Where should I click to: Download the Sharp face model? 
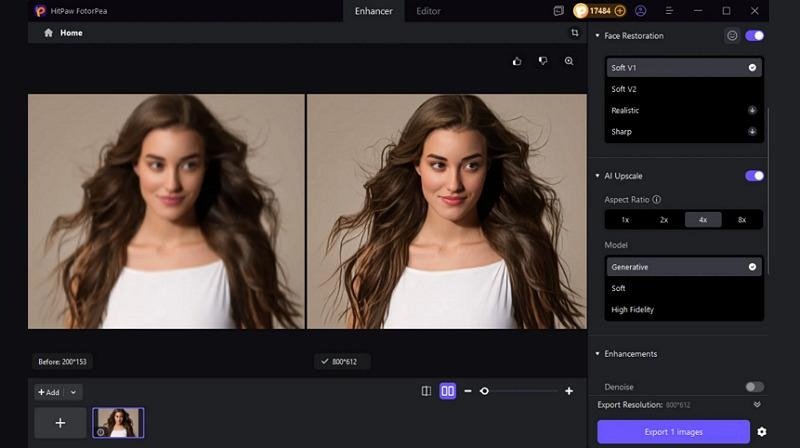click(x=752, y=132)
